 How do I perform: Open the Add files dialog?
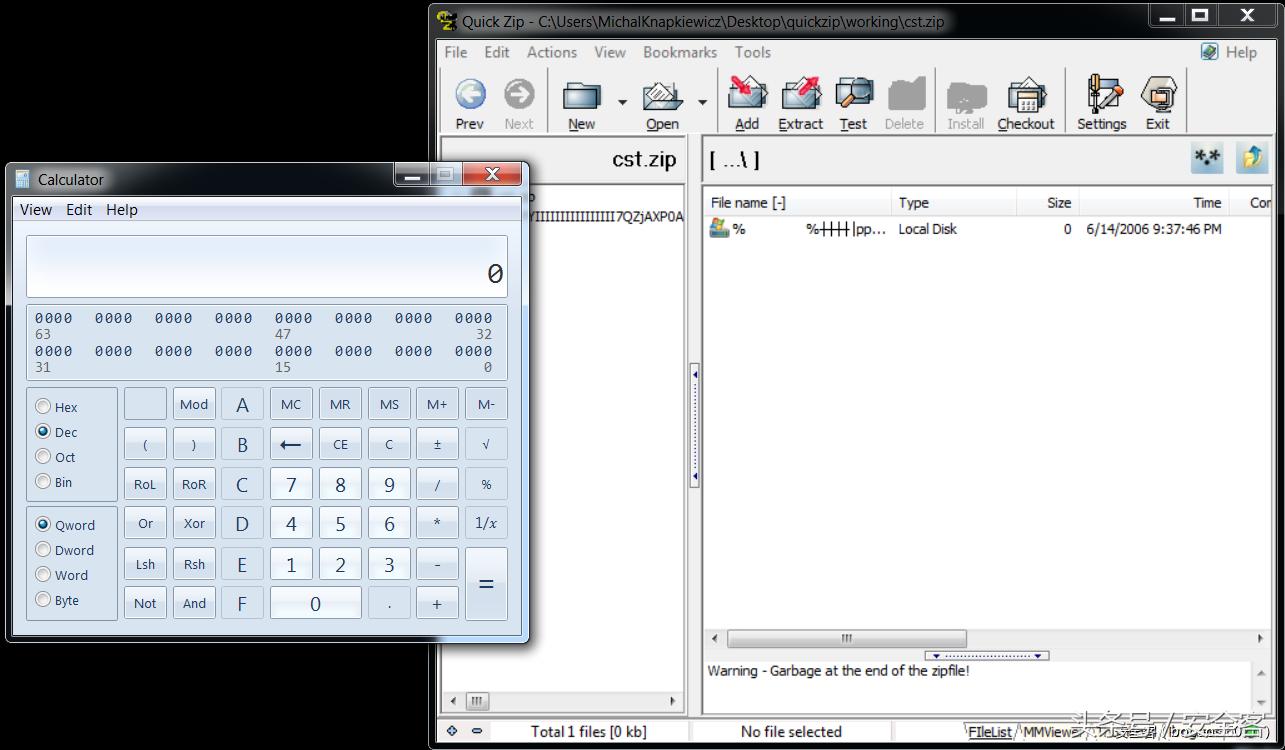click(x=746, y=100)
